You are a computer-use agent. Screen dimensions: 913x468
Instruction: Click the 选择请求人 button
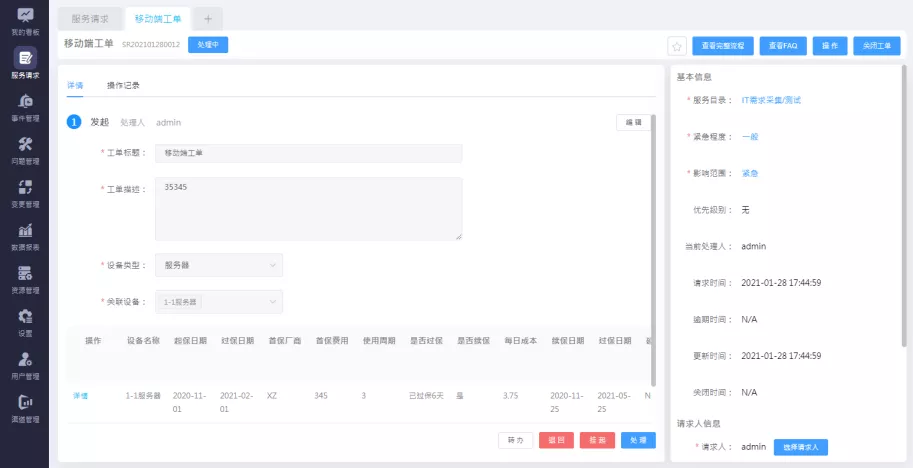(800, 447)
